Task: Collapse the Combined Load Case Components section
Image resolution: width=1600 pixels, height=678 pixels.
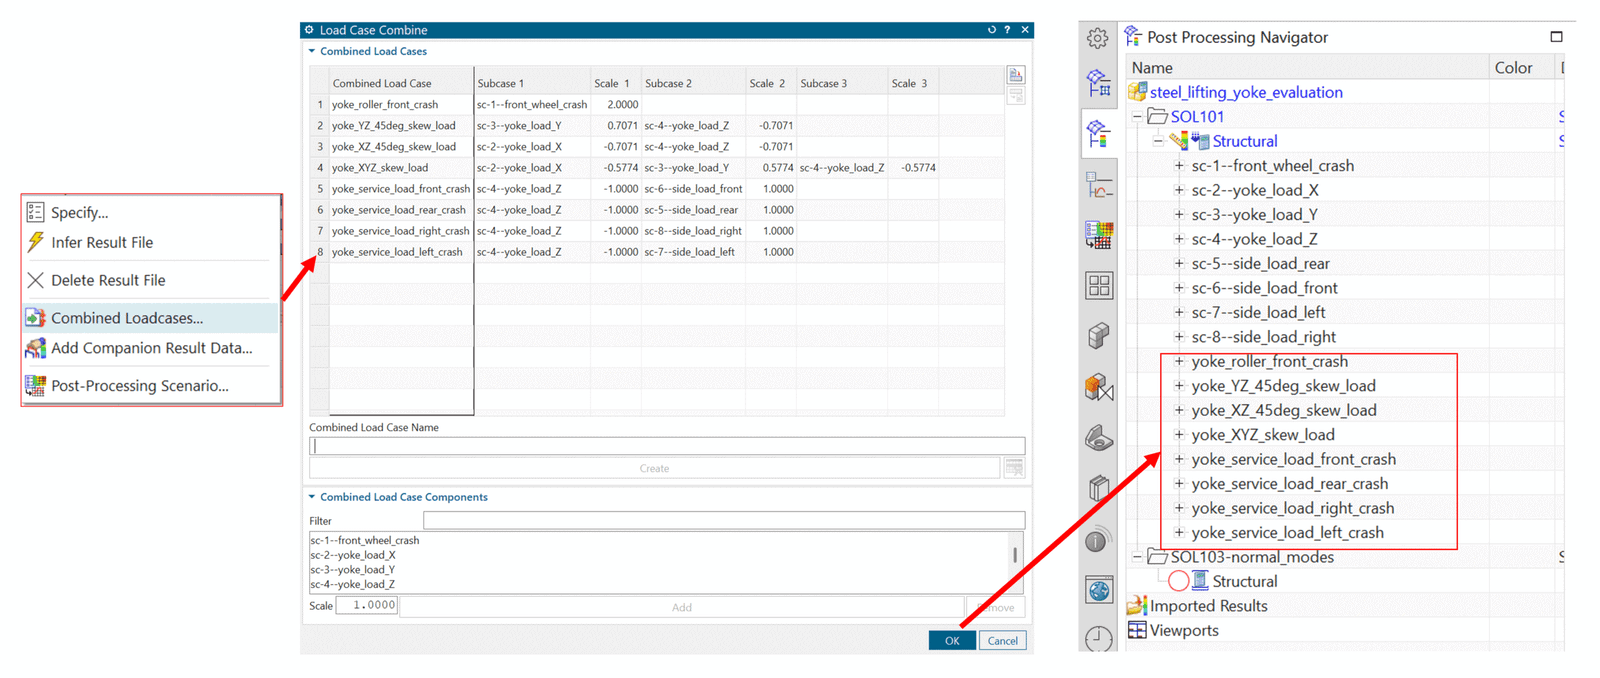Action: coord(312,497)
